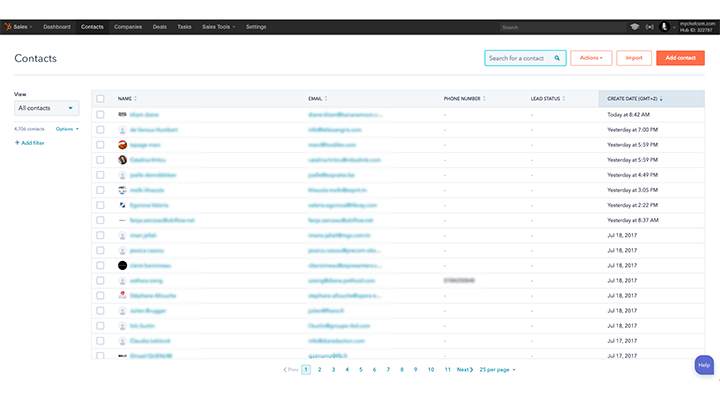Focus the top bar global Search field
This screenshot has width=720, height=400.
pos(562,27)
